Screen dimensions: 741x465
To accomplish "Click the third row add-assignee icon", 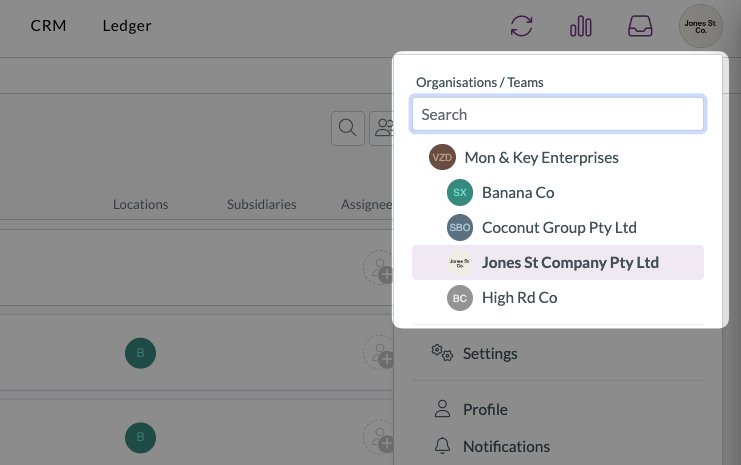I will point(379,437).
